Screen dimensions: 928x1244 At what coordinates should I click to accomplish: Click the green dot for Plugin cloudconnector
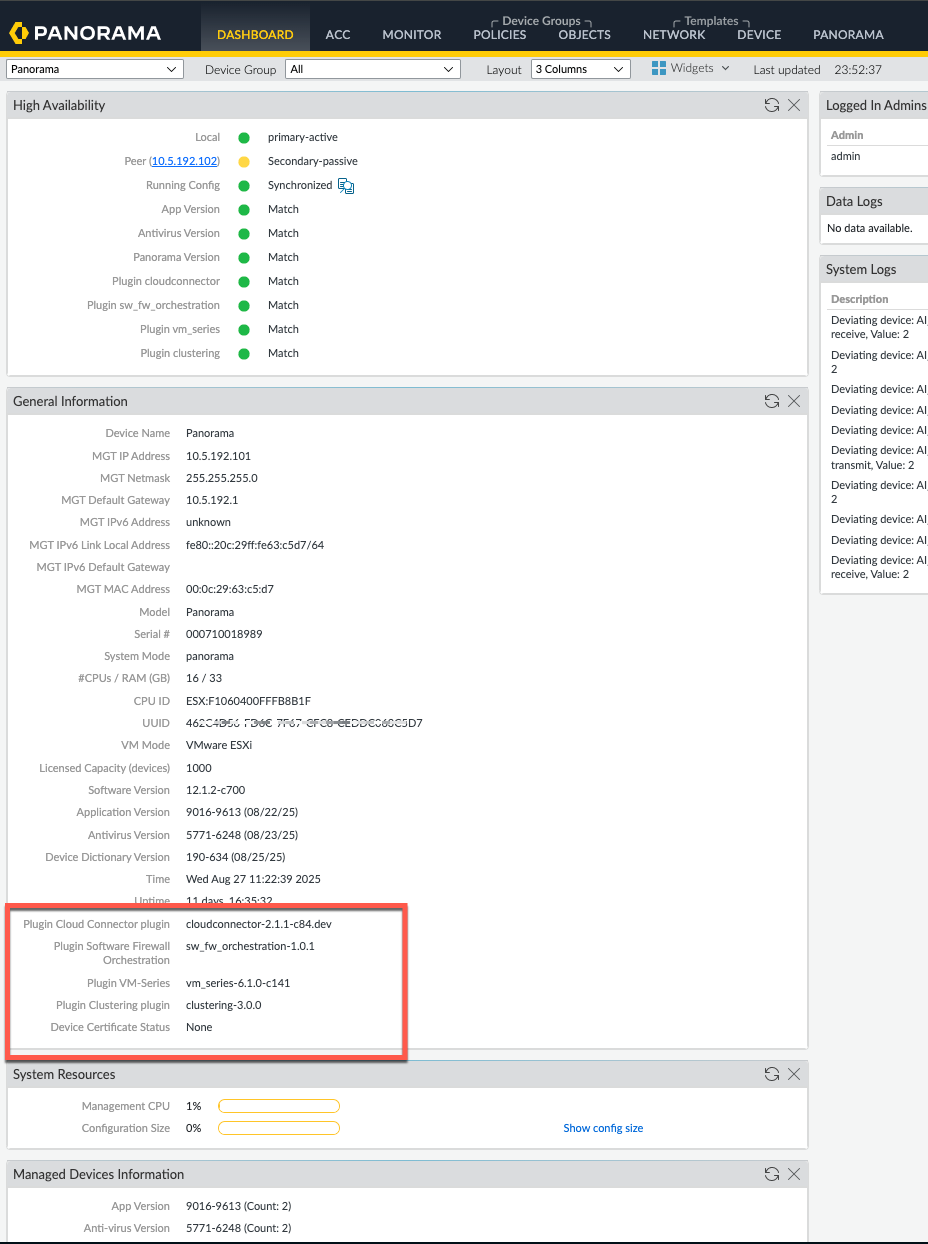pos(244,281)
